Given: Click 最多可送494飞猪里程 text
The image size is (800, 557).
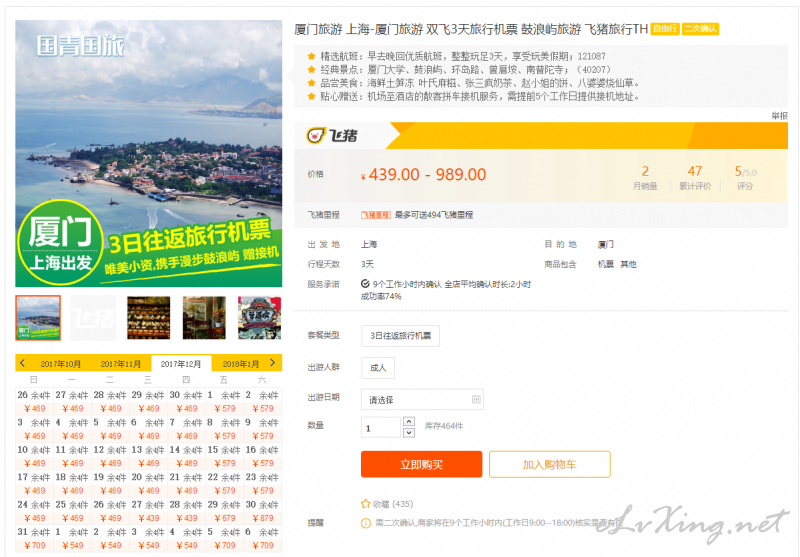Looking at the screenshot, I should pos(434,215).
